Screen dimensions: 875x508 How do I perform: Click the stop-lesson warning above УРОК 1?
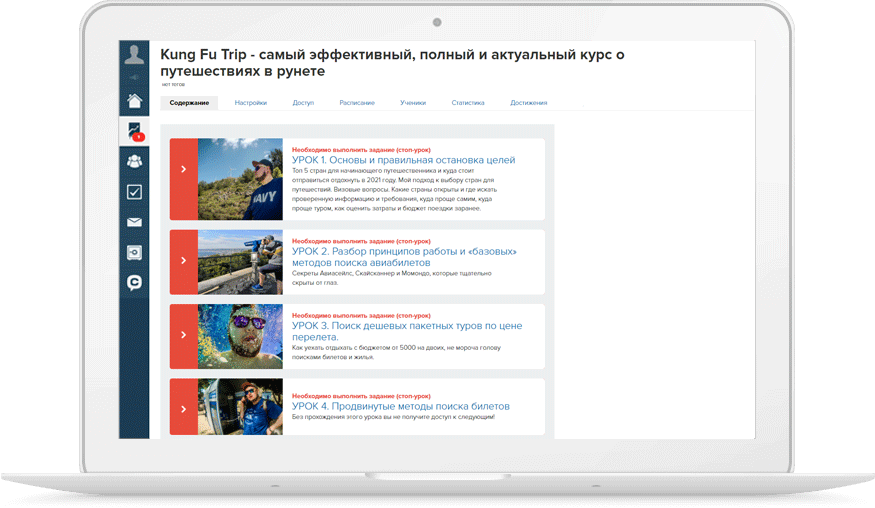[361, 150]
